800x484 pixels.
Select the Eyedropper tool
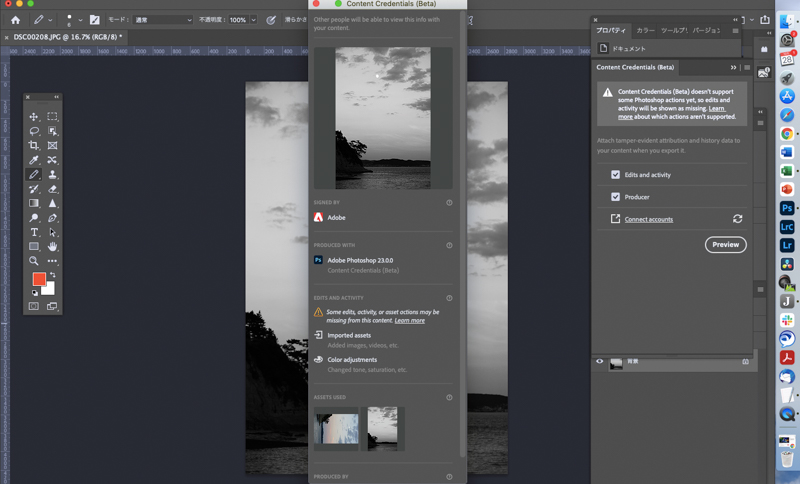pyautogui.click(x=34, y=160)
